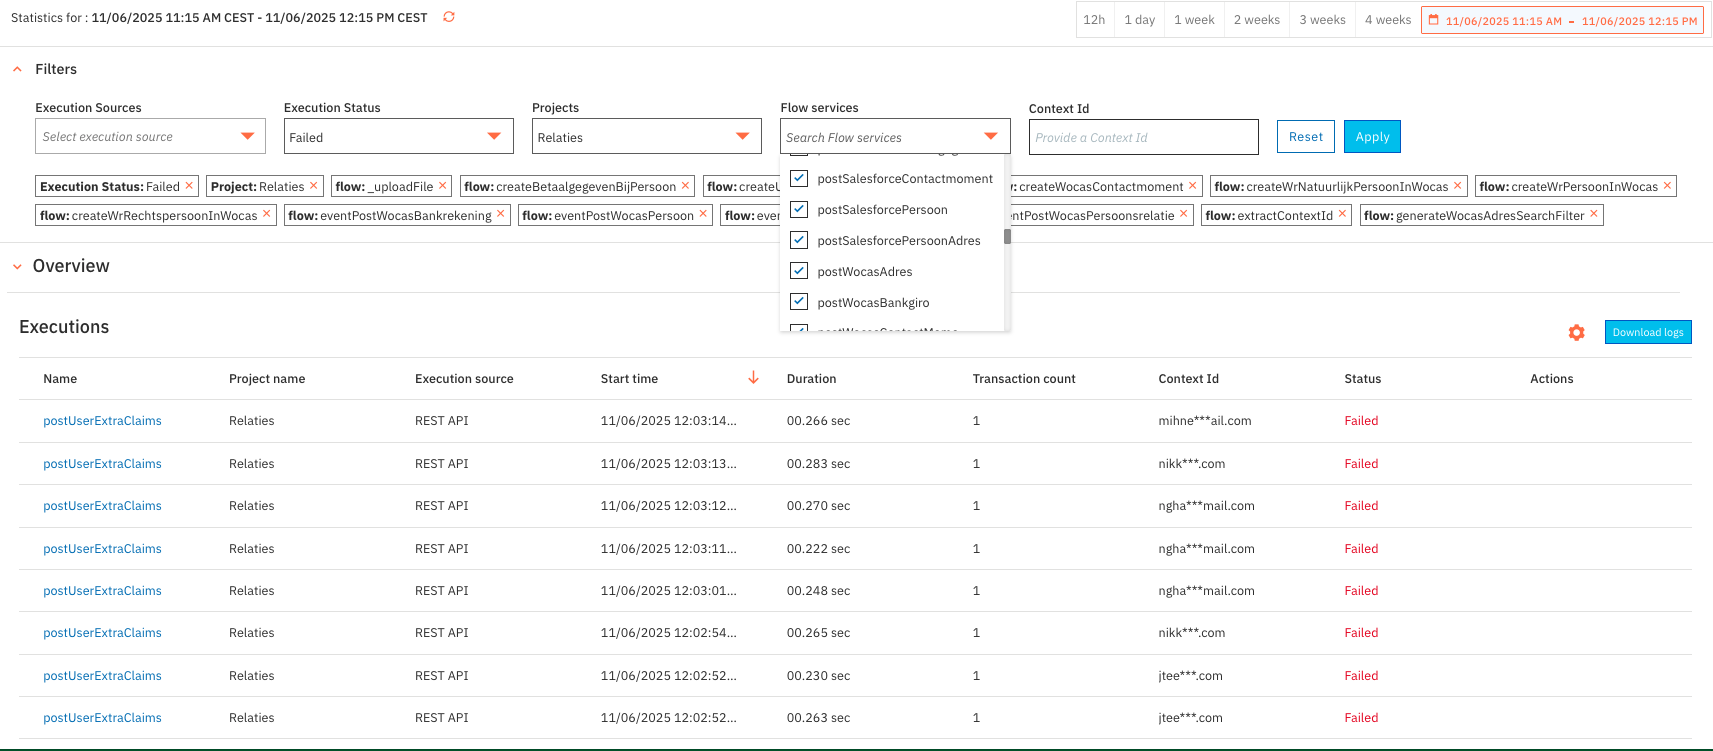
Task: Click the Apply filters button
Action: coord(1371,137)
